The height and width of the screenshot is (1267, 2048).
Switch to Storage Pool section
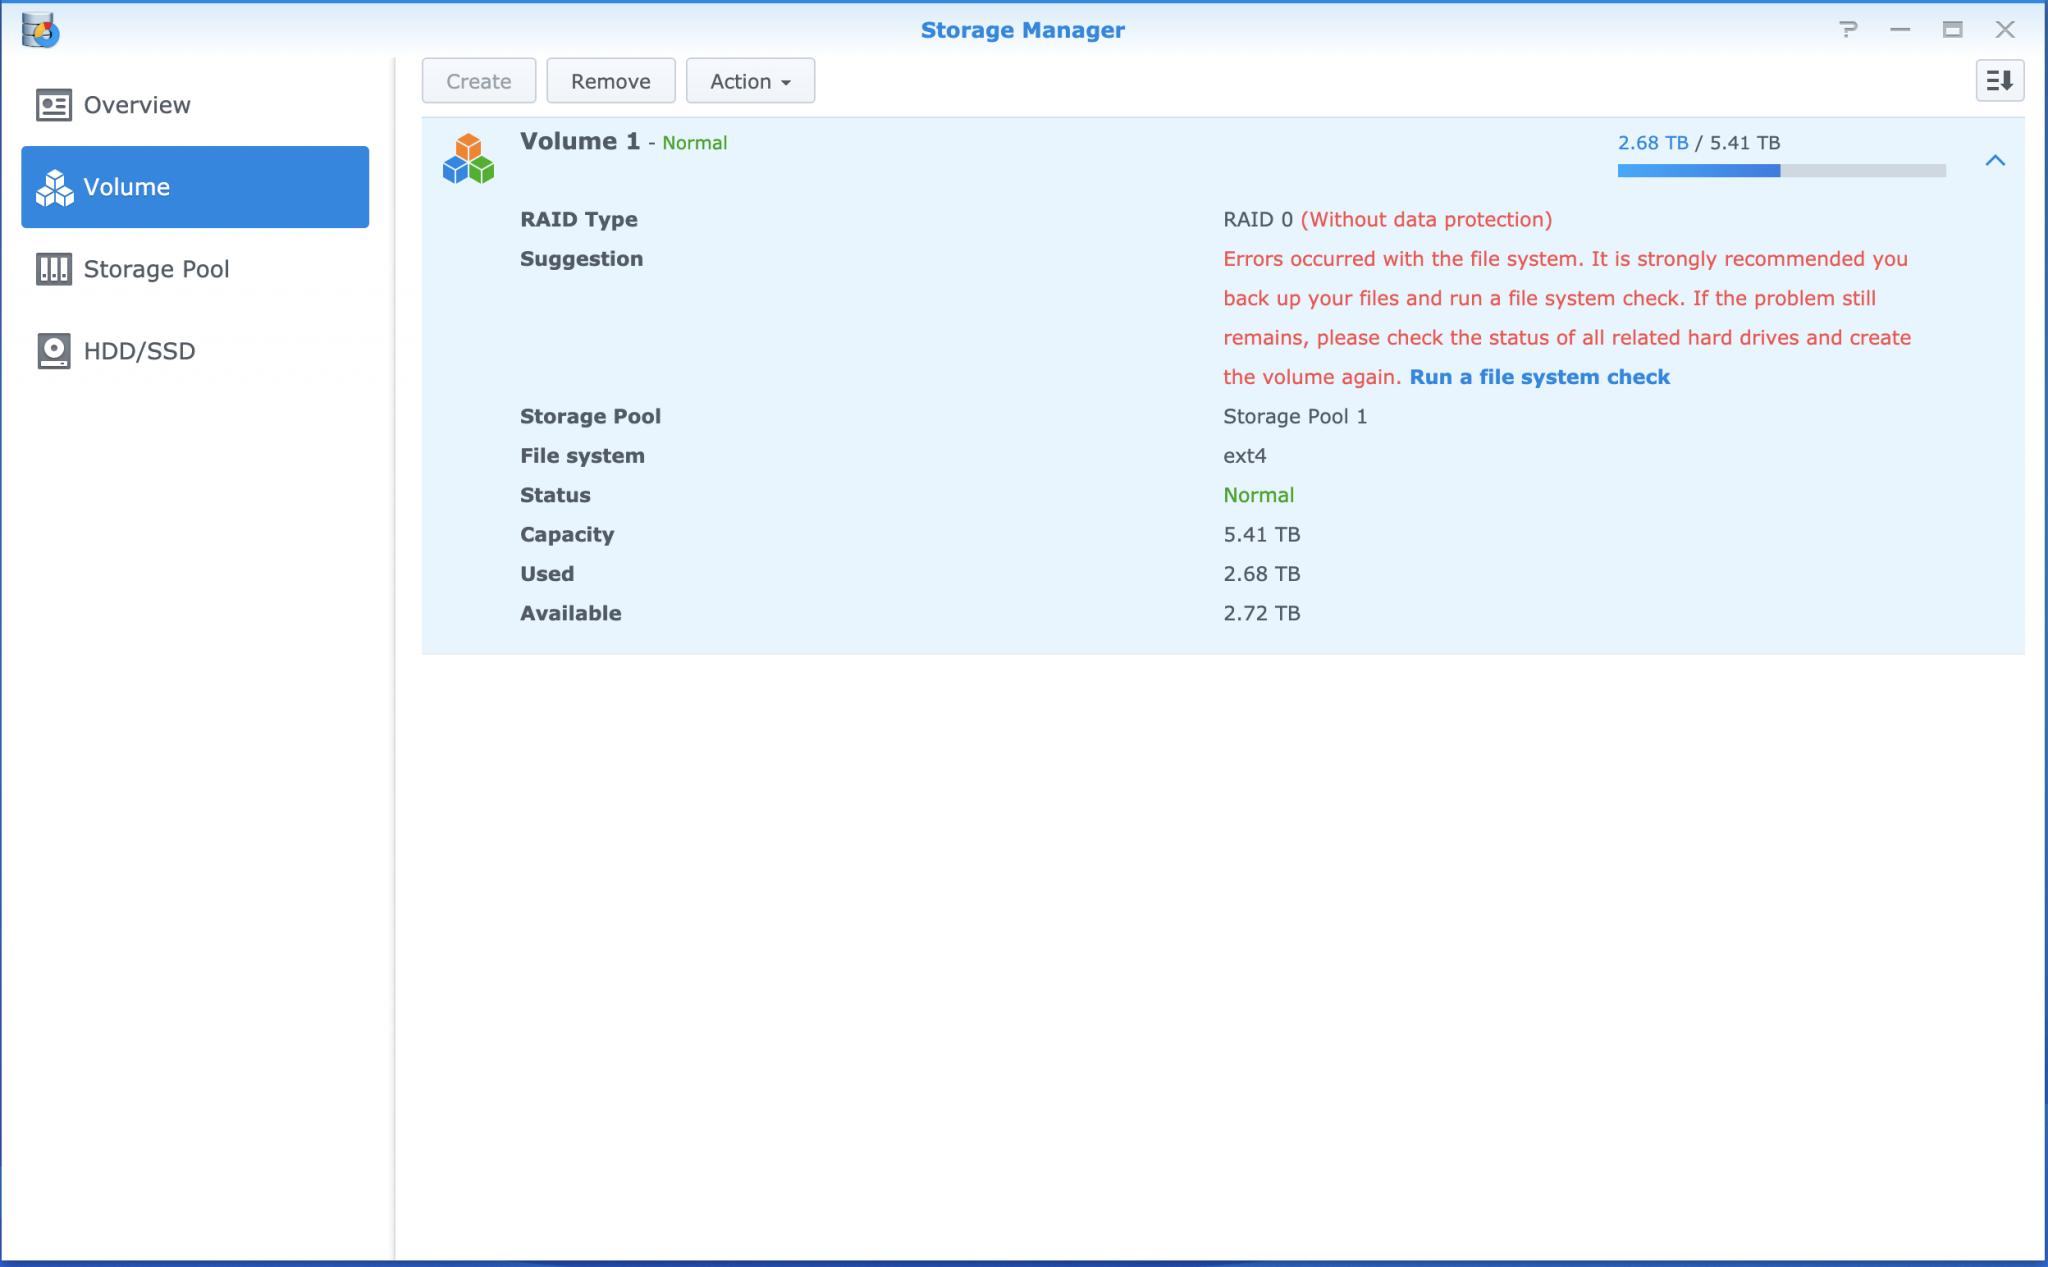pos(195,269)
